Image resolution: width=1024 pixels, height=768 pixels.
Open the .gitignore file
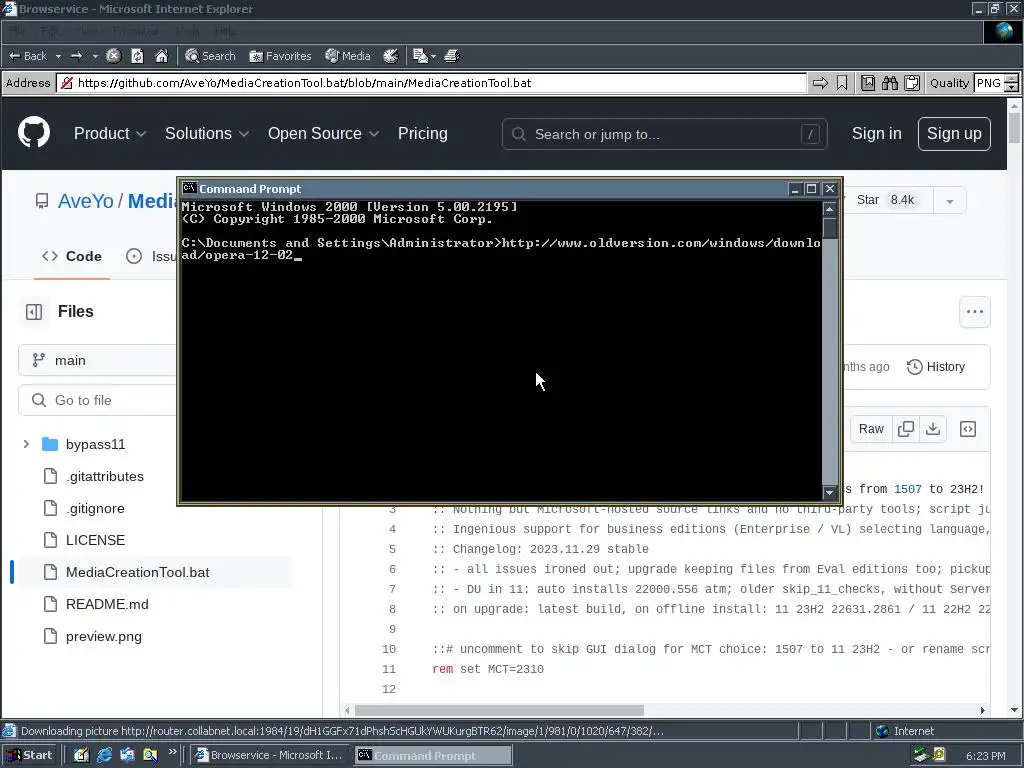coord(95,508)
